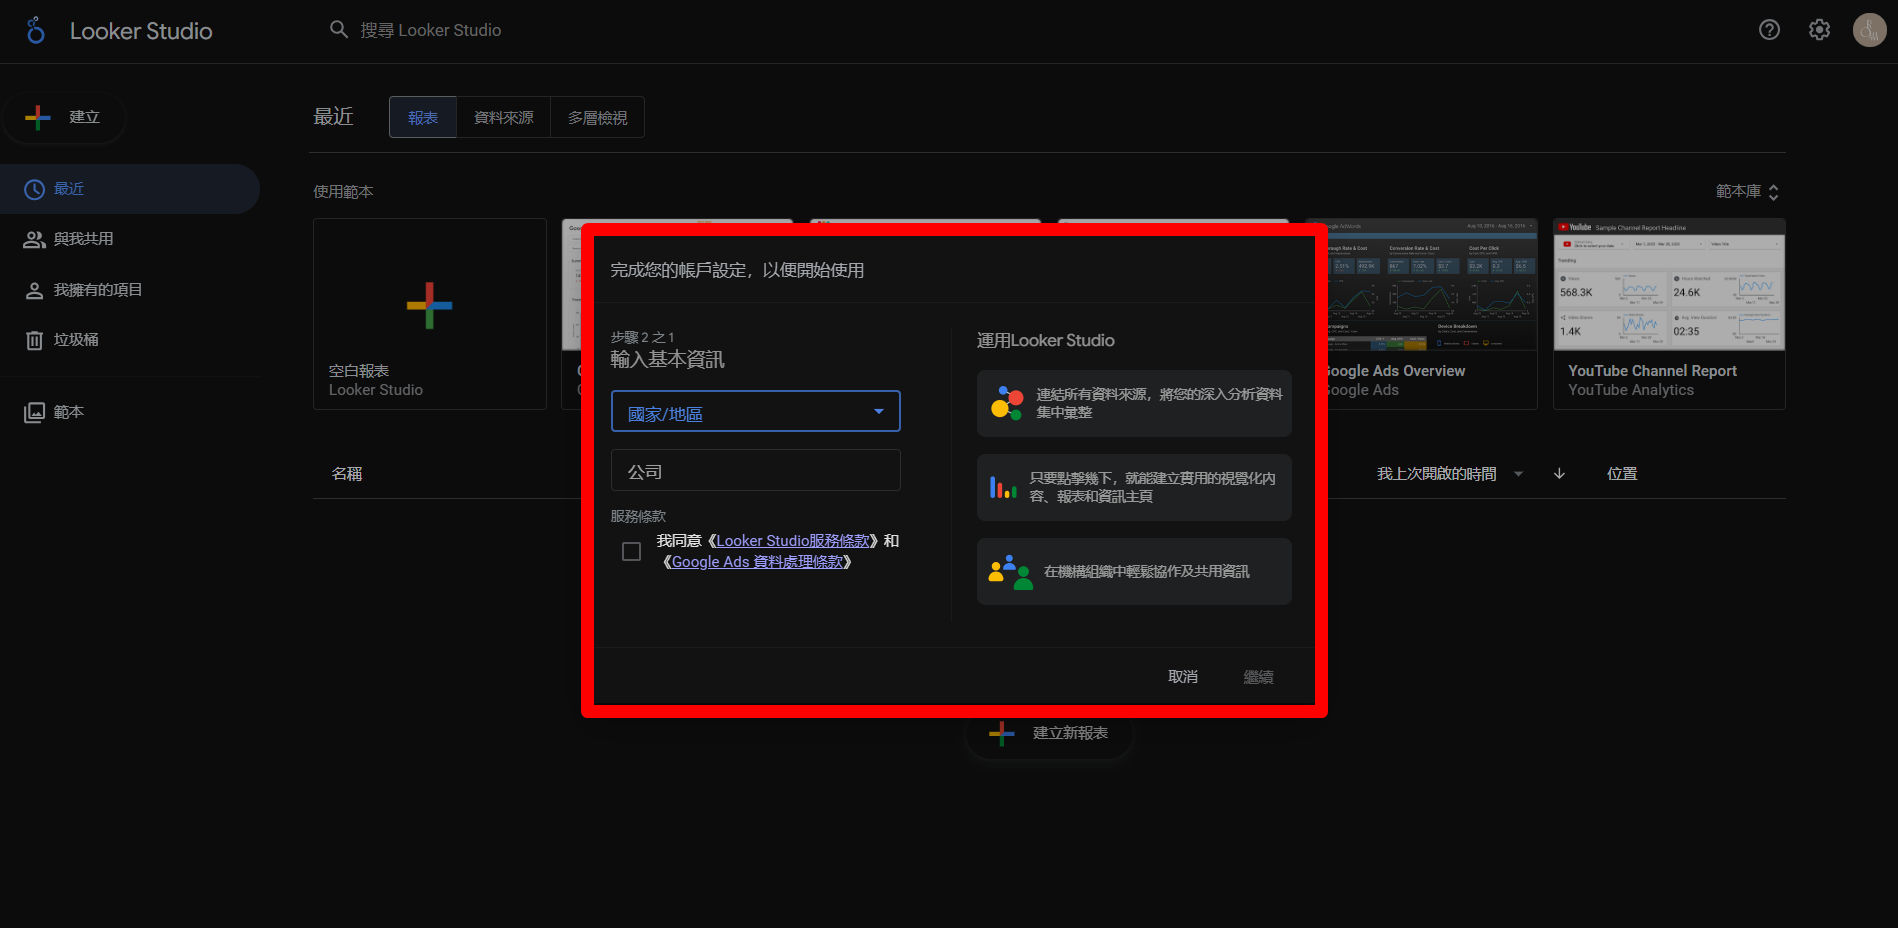This screenshot has height=928, width=1898.
Task: Click the 公司 input field
Action: pos(756,471)
